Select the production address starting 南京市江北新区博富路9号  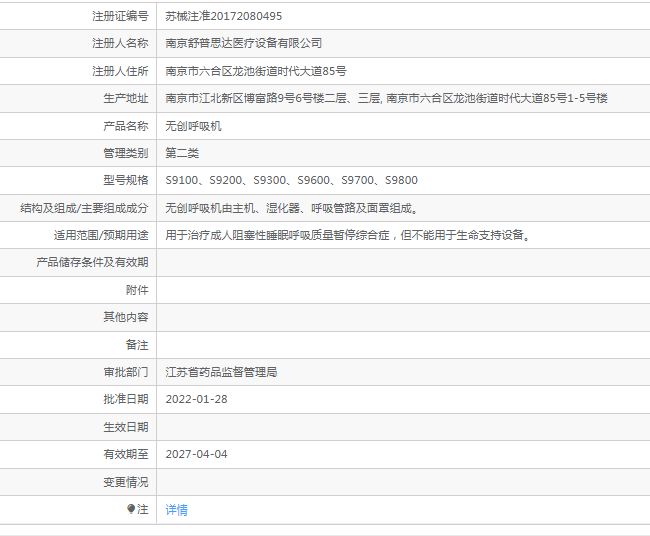pos(386,98)
